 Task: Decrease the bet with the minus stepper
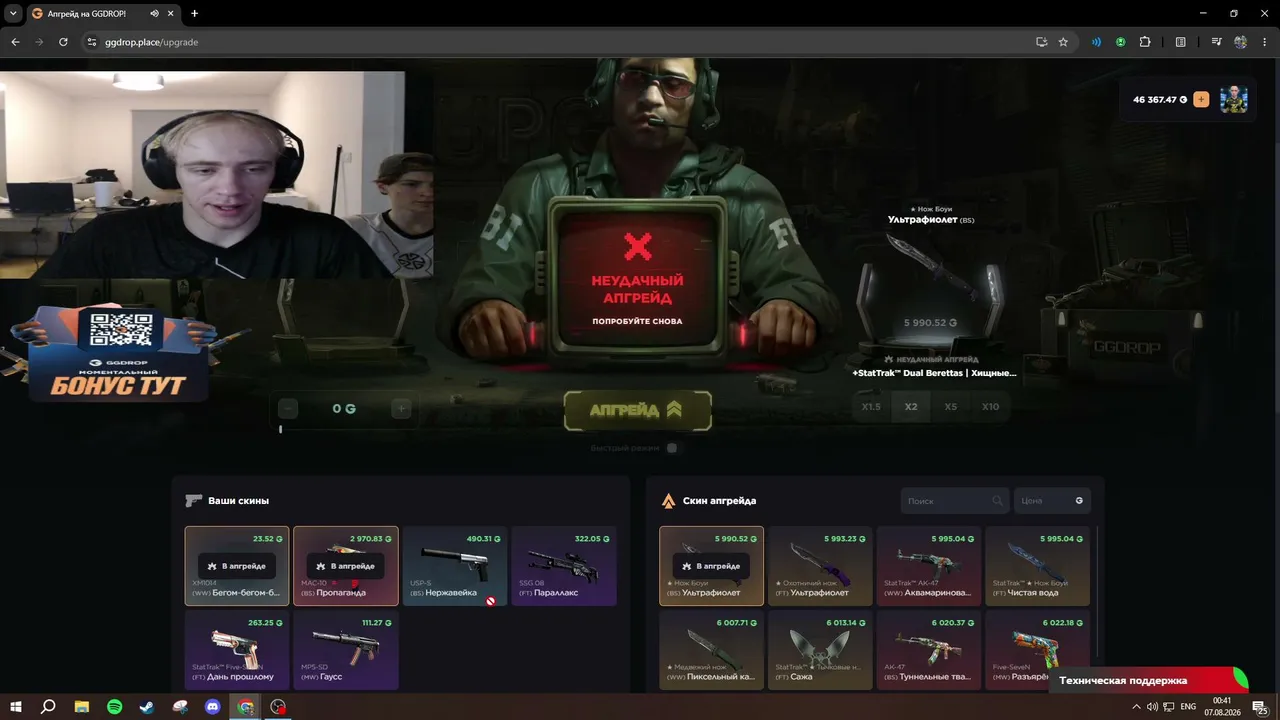click(288, 408)
